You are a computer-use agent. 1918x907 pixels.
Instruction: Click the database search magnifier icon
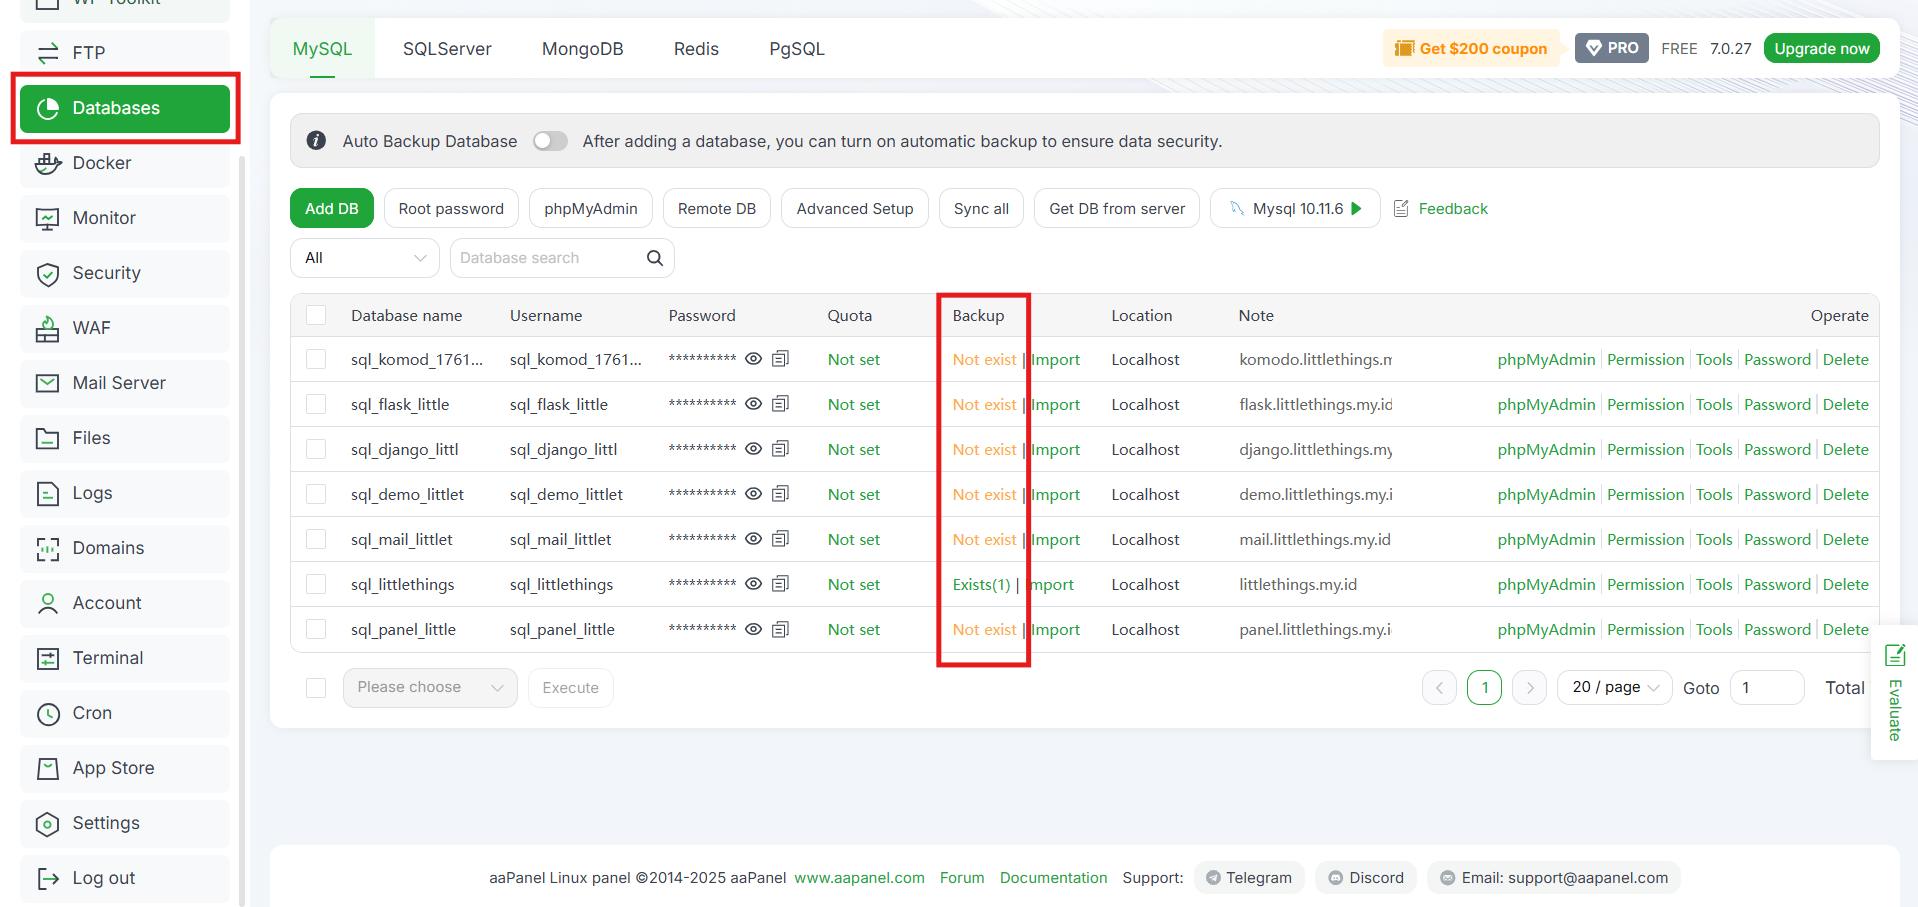tap(655, 258)
